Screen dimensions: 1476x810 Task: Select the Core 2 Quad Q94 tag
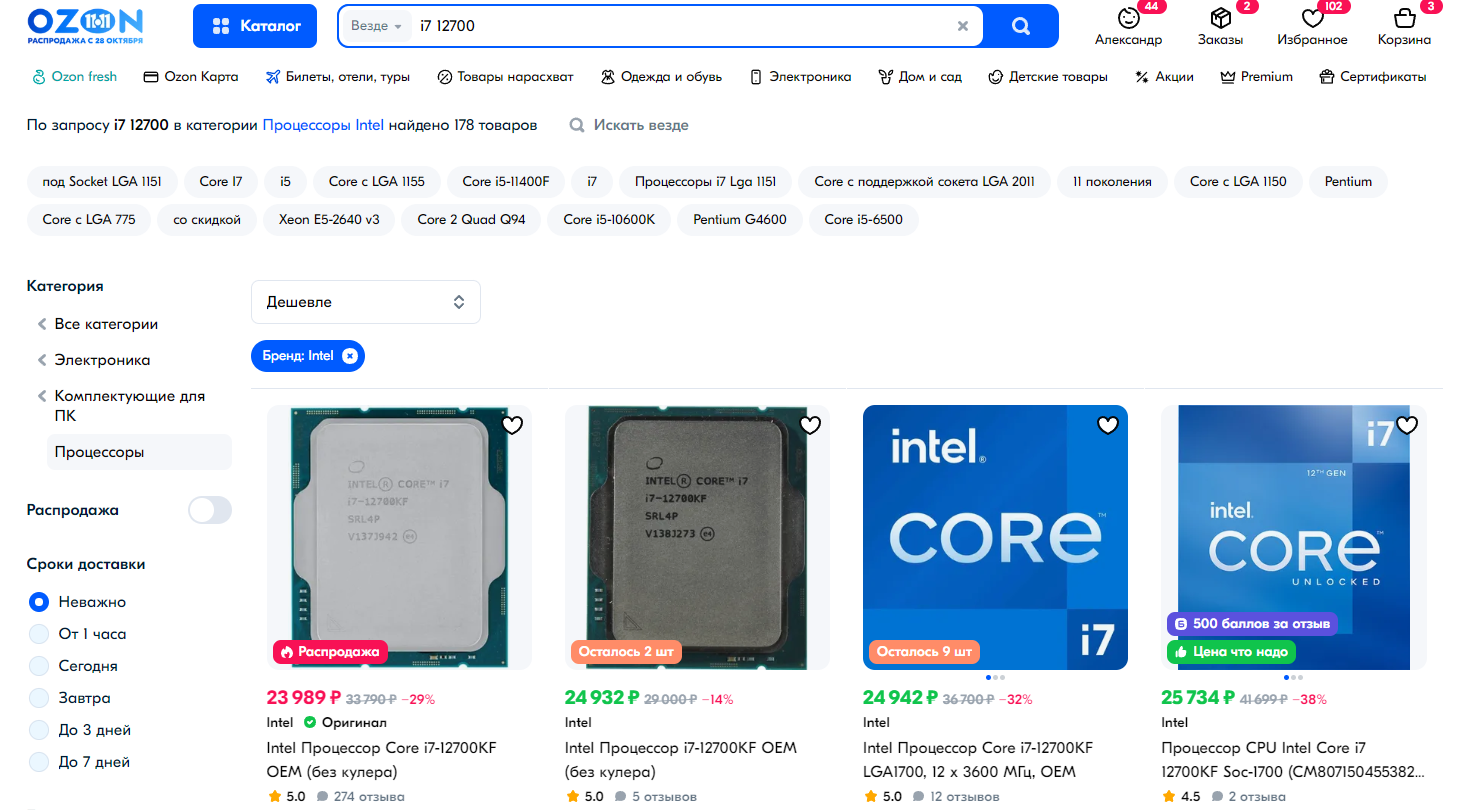pyautogui.click(x=471, y=220)
